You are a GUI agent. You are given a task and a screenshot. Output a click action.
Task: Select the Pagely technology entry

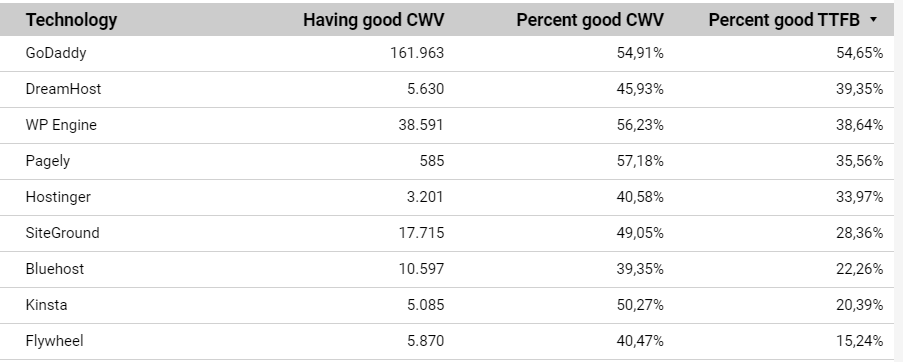click(48, 161)
